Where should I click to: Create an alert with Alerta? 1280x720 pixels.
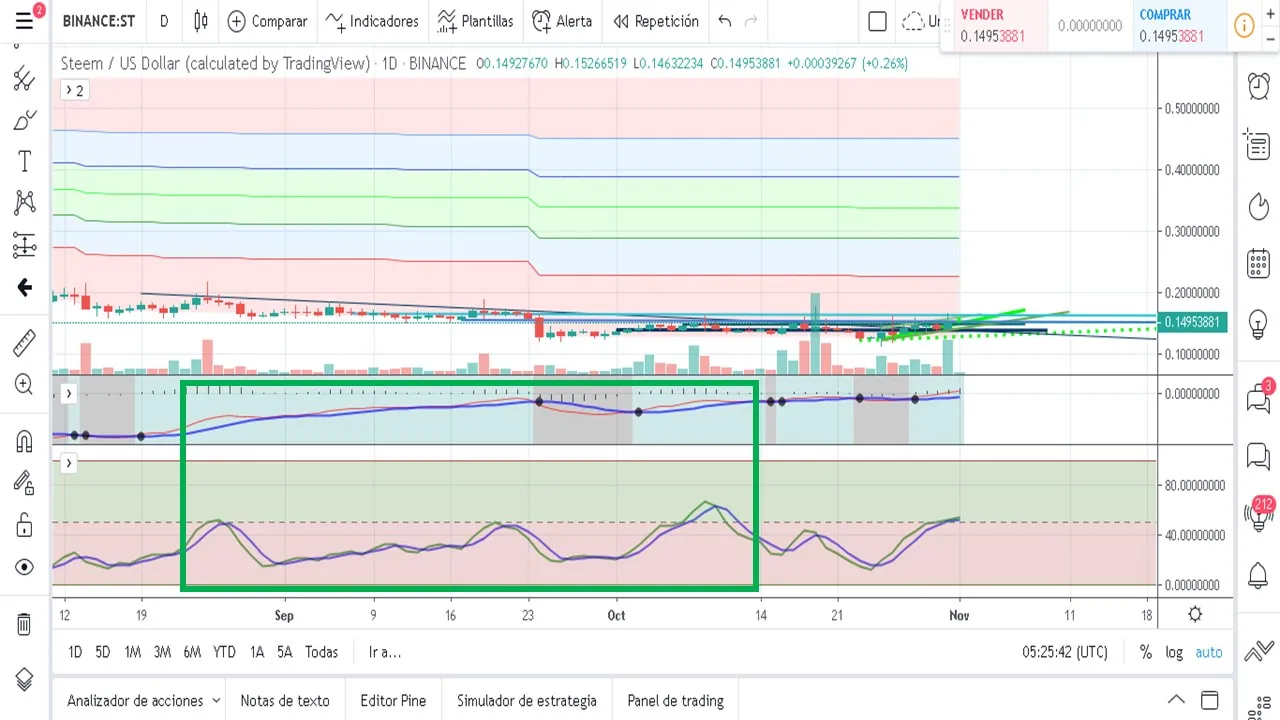(562, 21)
